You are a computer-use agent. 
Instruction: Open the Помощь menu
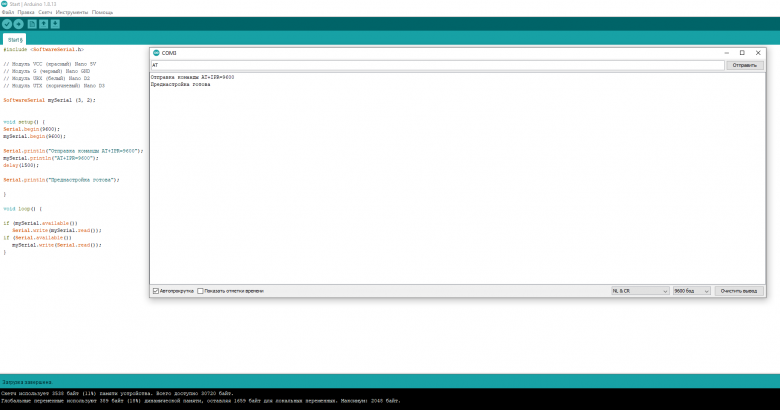102,12
